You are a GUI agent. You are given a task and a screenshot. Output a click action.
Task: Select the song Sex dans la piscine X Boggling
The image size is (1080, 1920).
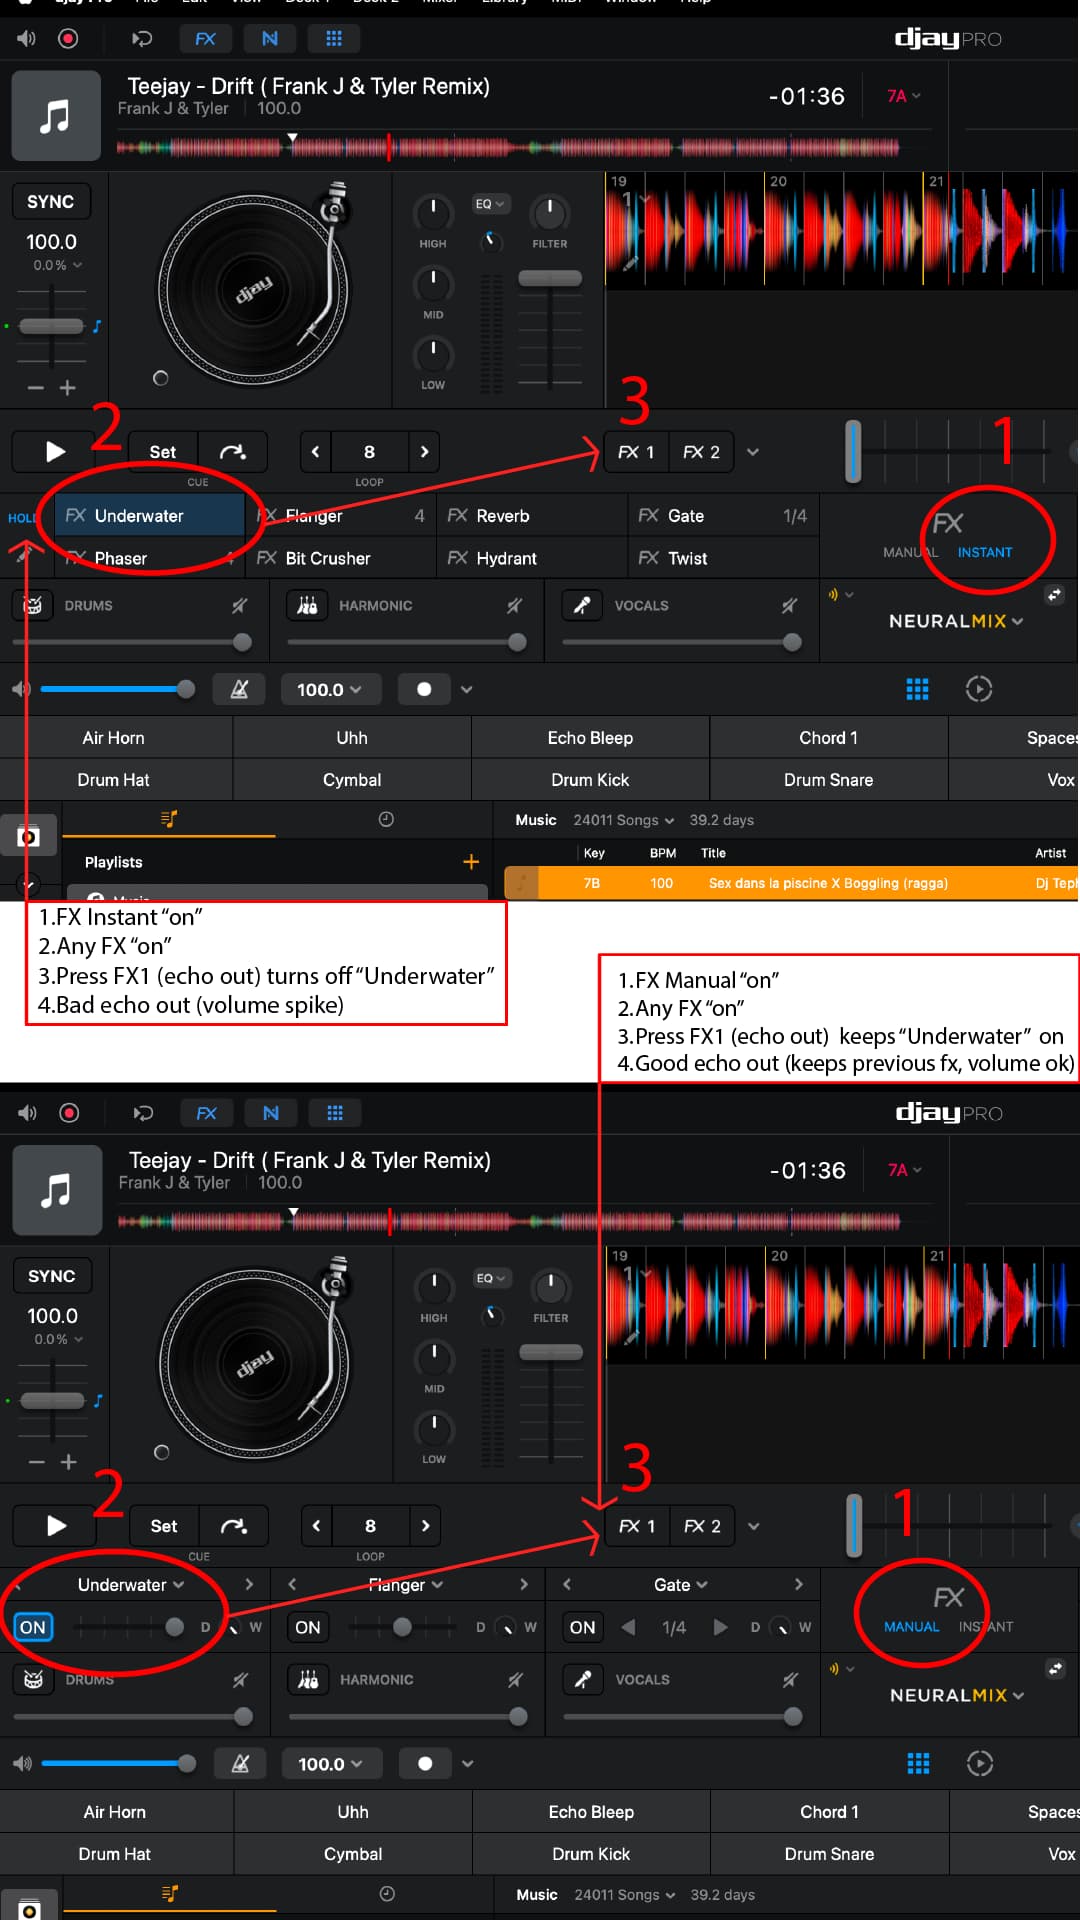click(x=827, y=883)
